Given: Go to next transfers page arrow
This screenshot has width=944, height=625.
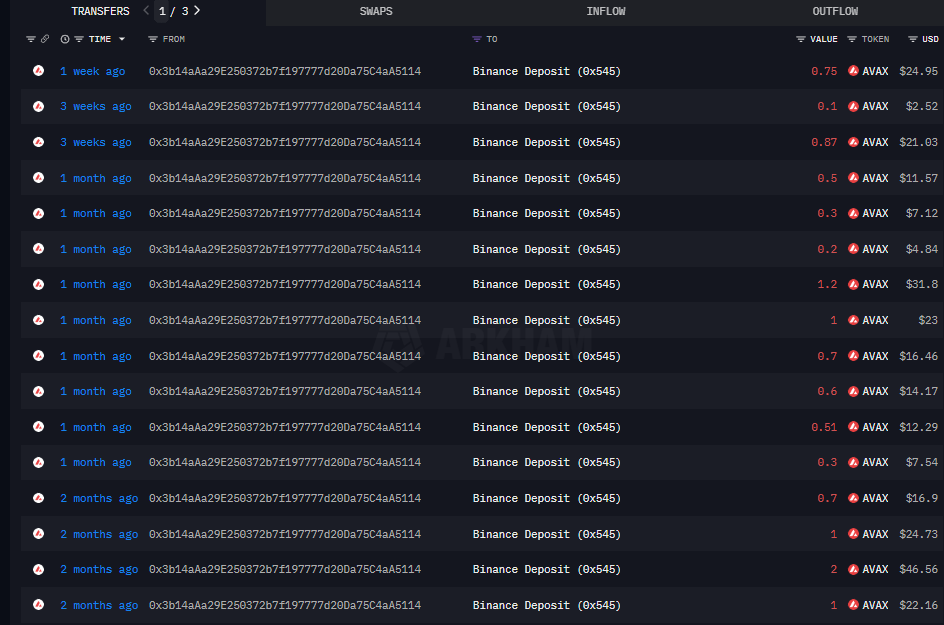Looking at the screenshot, I should point(197,11).
